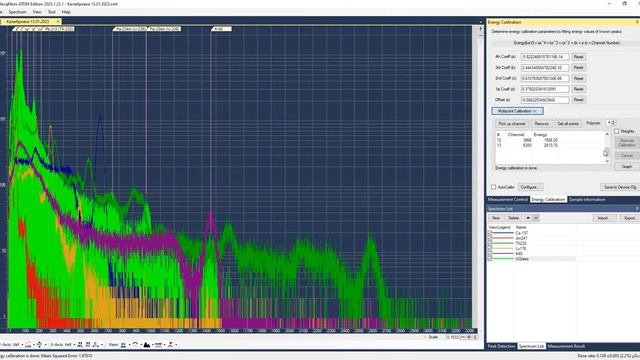The width and height of the screenshot is (640, 360).
Task: Toggle visibility of Cs-137 spectrum
Action: pos(490,233)
